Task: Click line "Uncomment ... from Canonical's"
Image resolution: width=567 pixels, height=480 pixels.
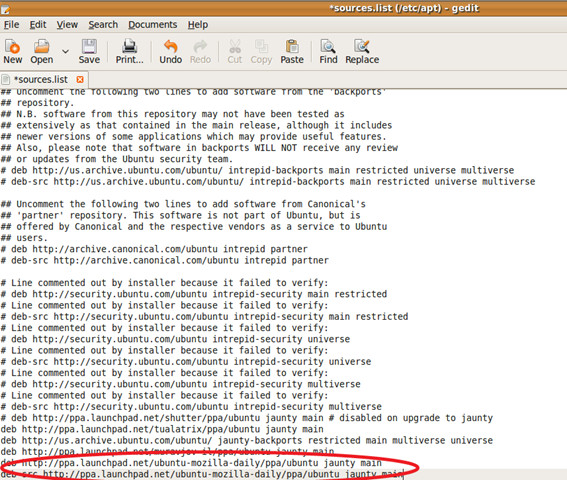Action: point(183,204)
